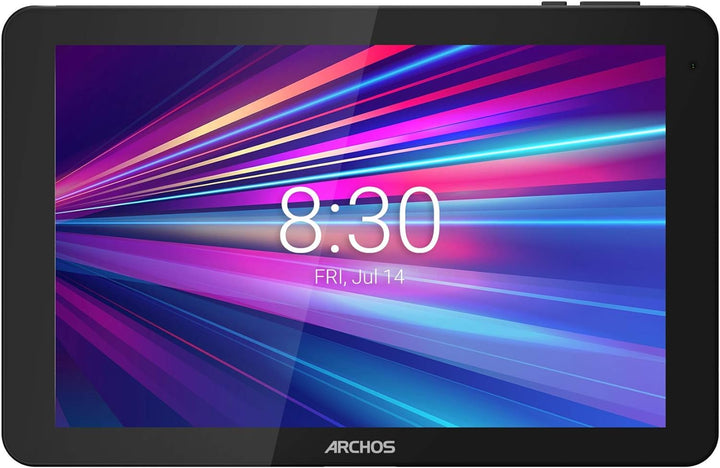This screenshot has height=468, width=720.
Task: Push the shorter button on tablet's top edge
Action: pos(554,4)
